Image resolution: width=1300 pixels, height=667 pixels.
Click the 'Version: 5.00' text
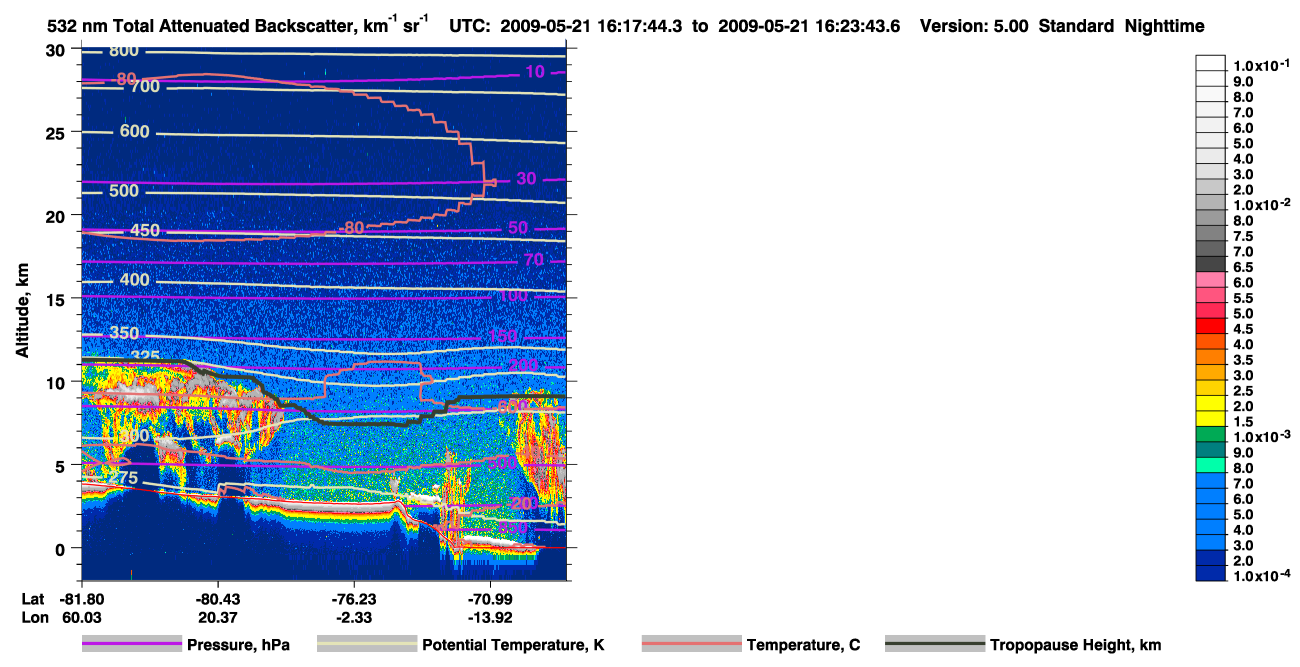coord(976,27)
